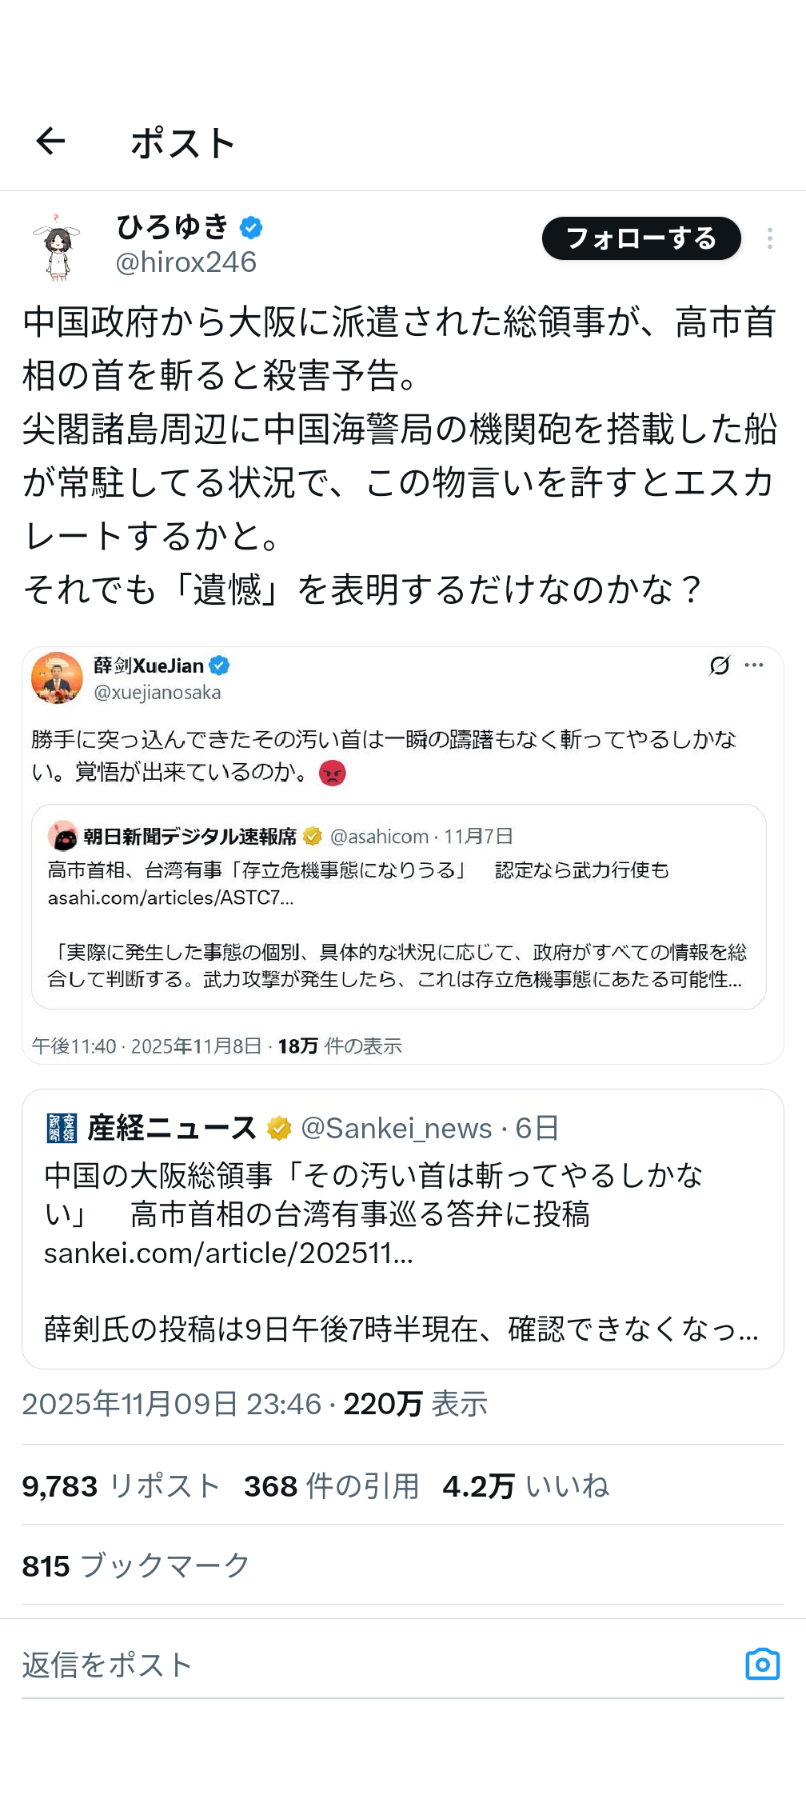Tap the verified badge next to 薛剑XueJian
Image resolution: width=806 pixels, height=1795 pixels.
click(220, 666)
